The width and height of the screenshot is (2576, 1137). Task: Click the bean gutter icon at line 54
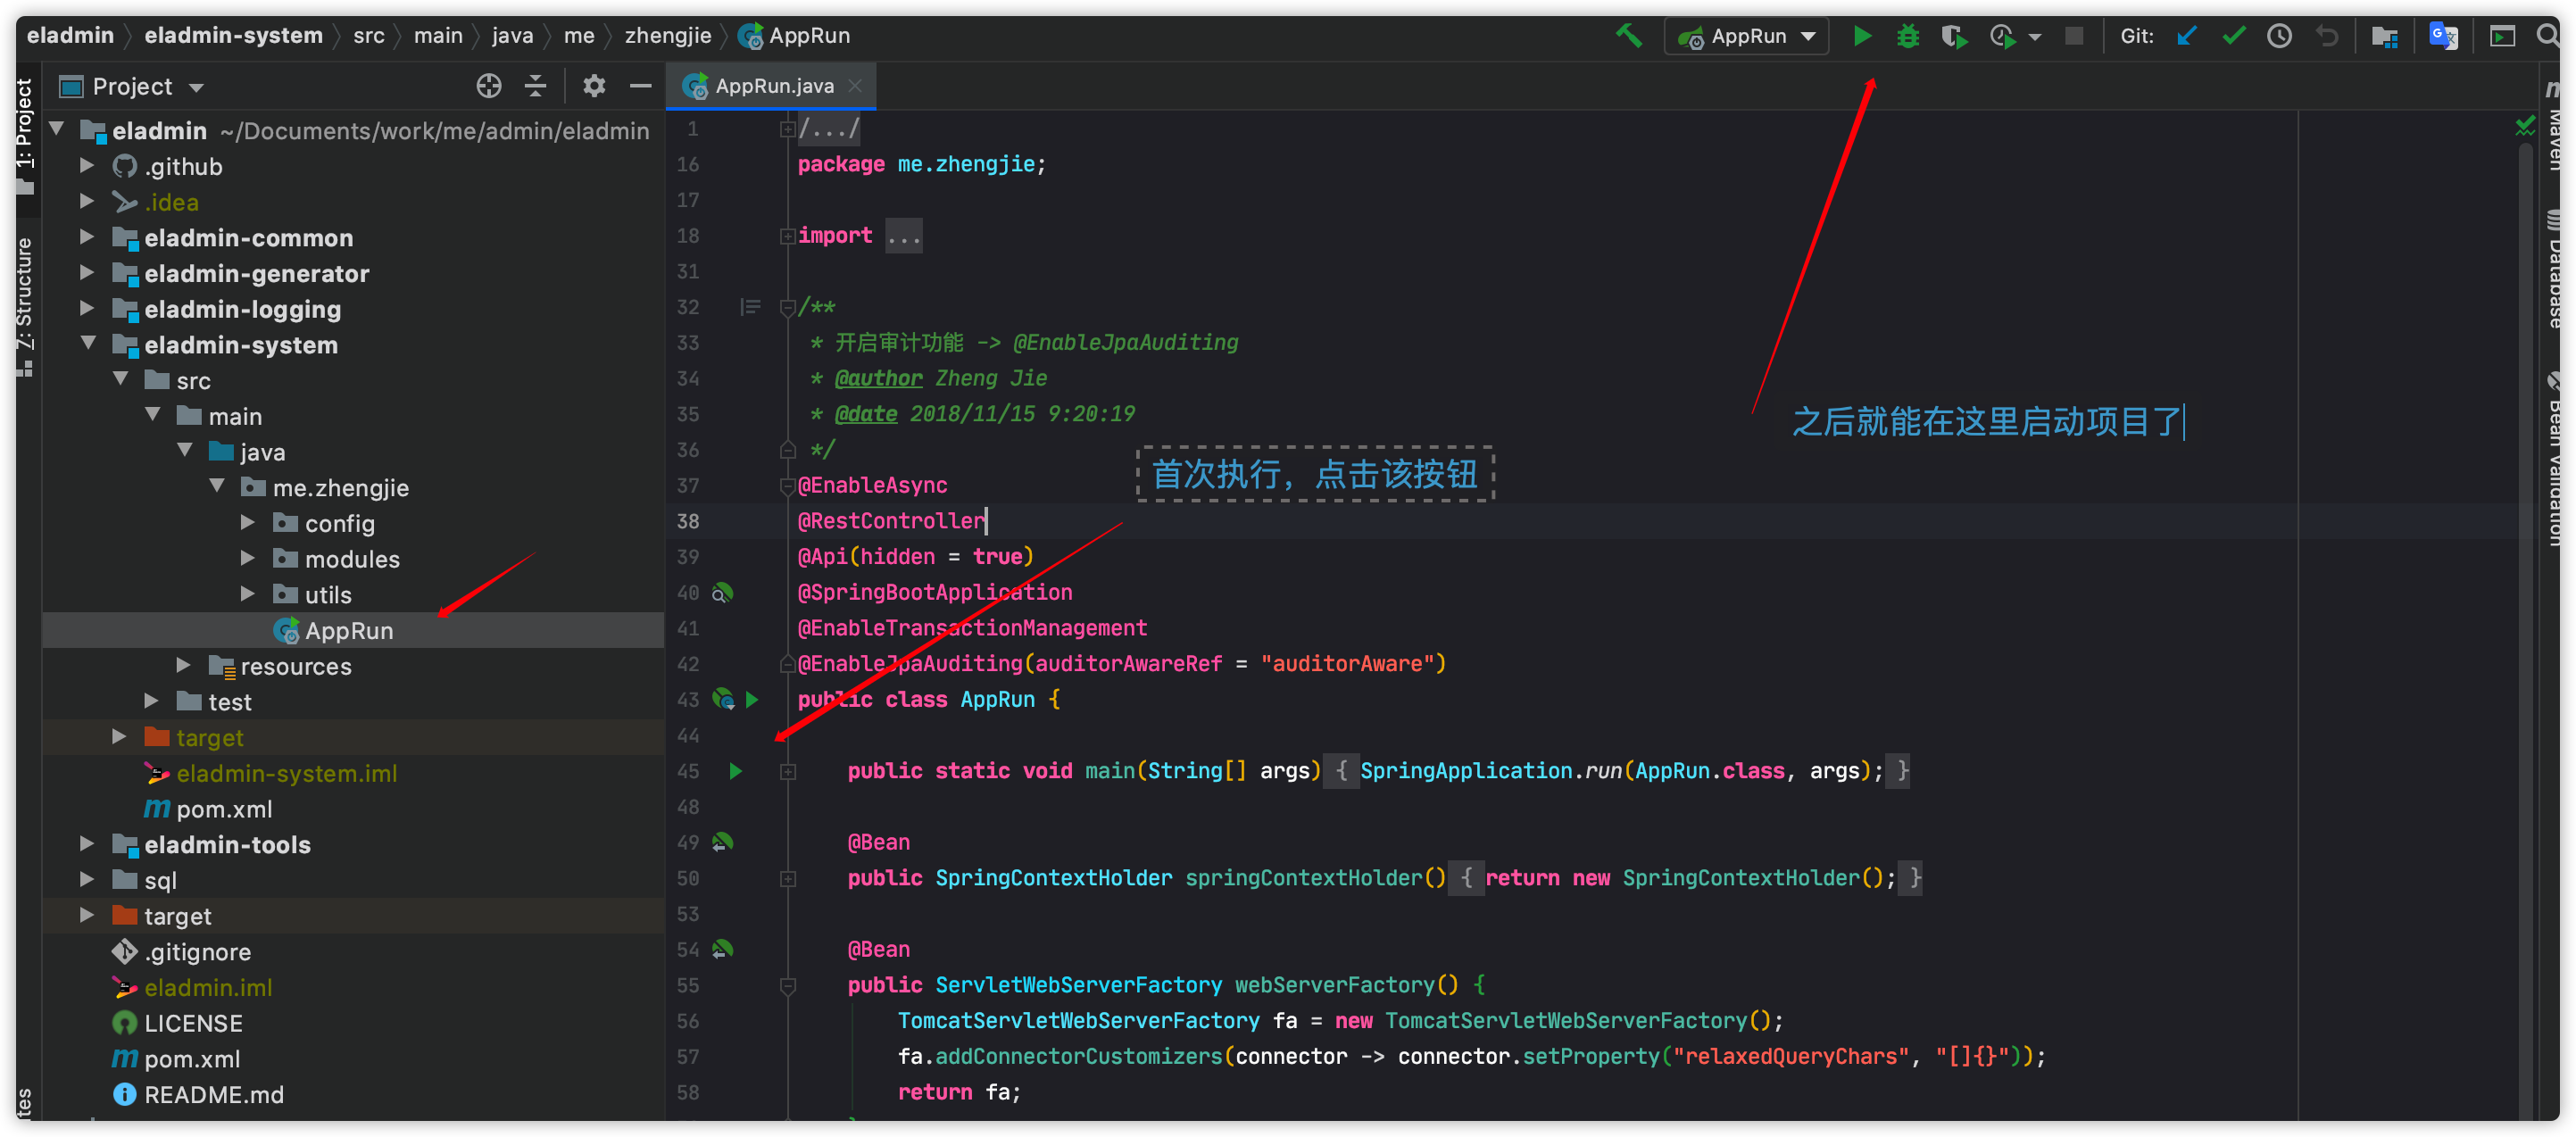click(722, 949)
